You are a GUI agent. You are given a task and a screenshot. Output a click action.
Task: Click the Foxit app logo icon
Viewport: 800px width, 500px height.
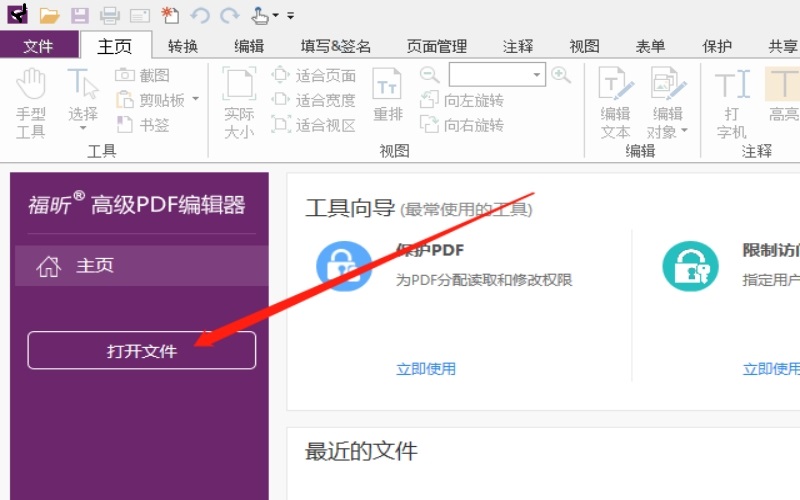17,14
